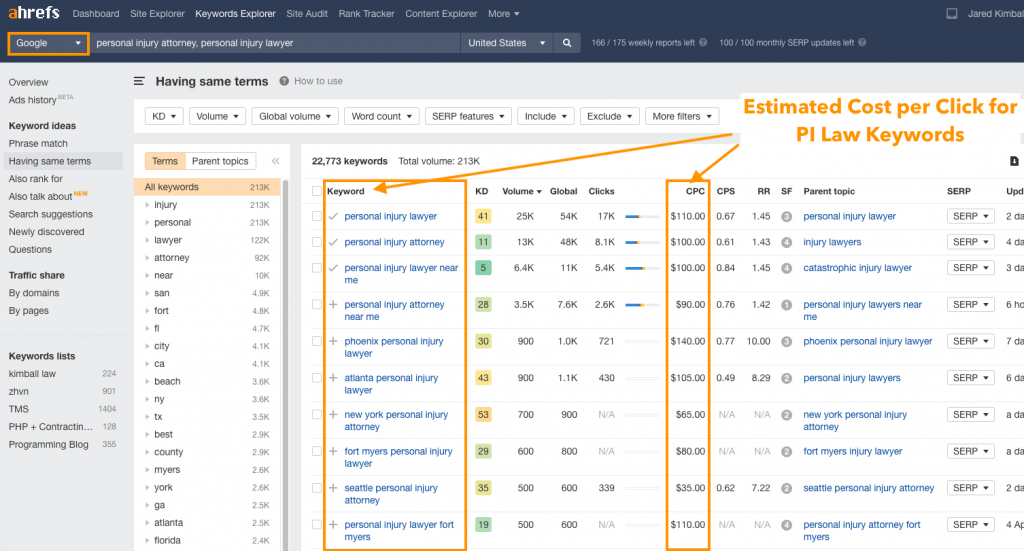1024x551 pixels.
Task: Check personal injury lawyer near me checkbox
Action: (x=317, y=268)
